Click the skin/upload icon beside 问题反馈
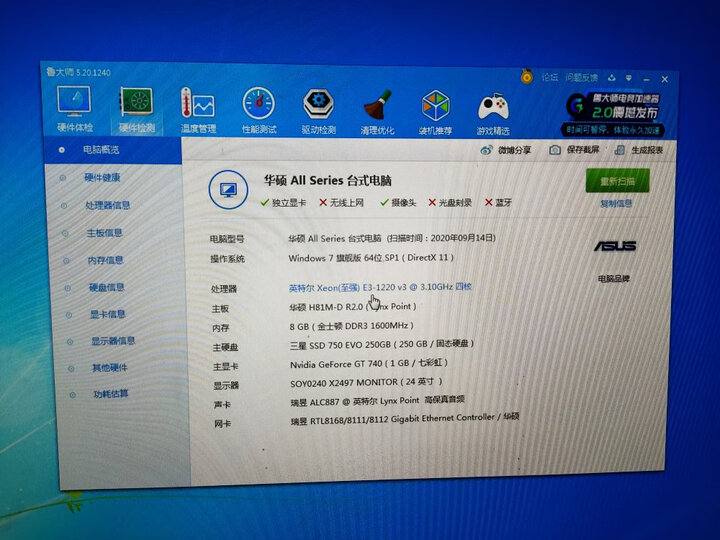 point(612,78)
